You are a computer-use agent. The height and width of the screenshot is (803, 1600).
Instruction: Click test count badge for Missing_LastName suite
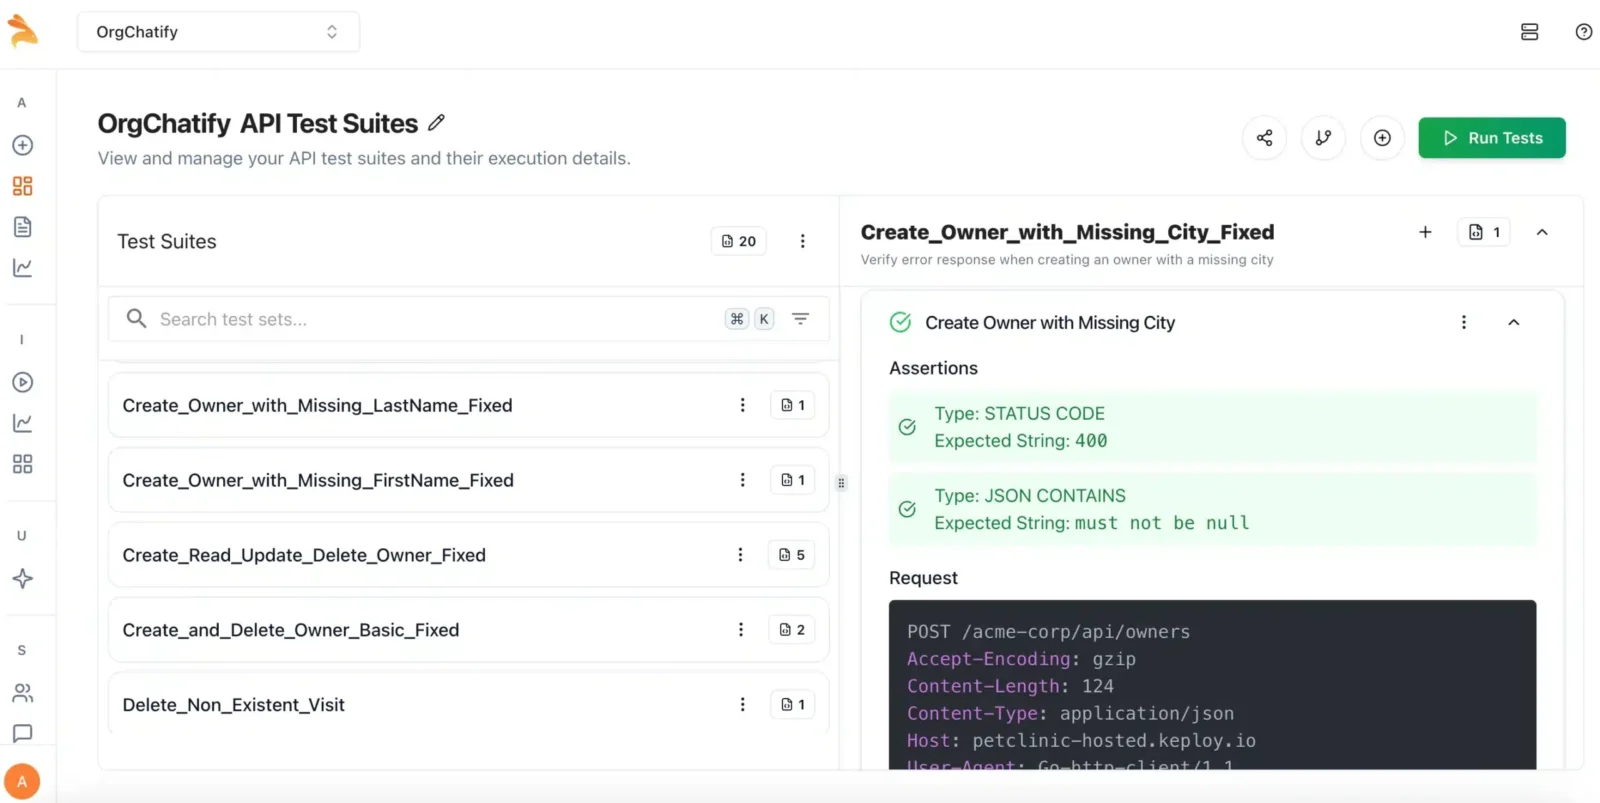[793, 405]
